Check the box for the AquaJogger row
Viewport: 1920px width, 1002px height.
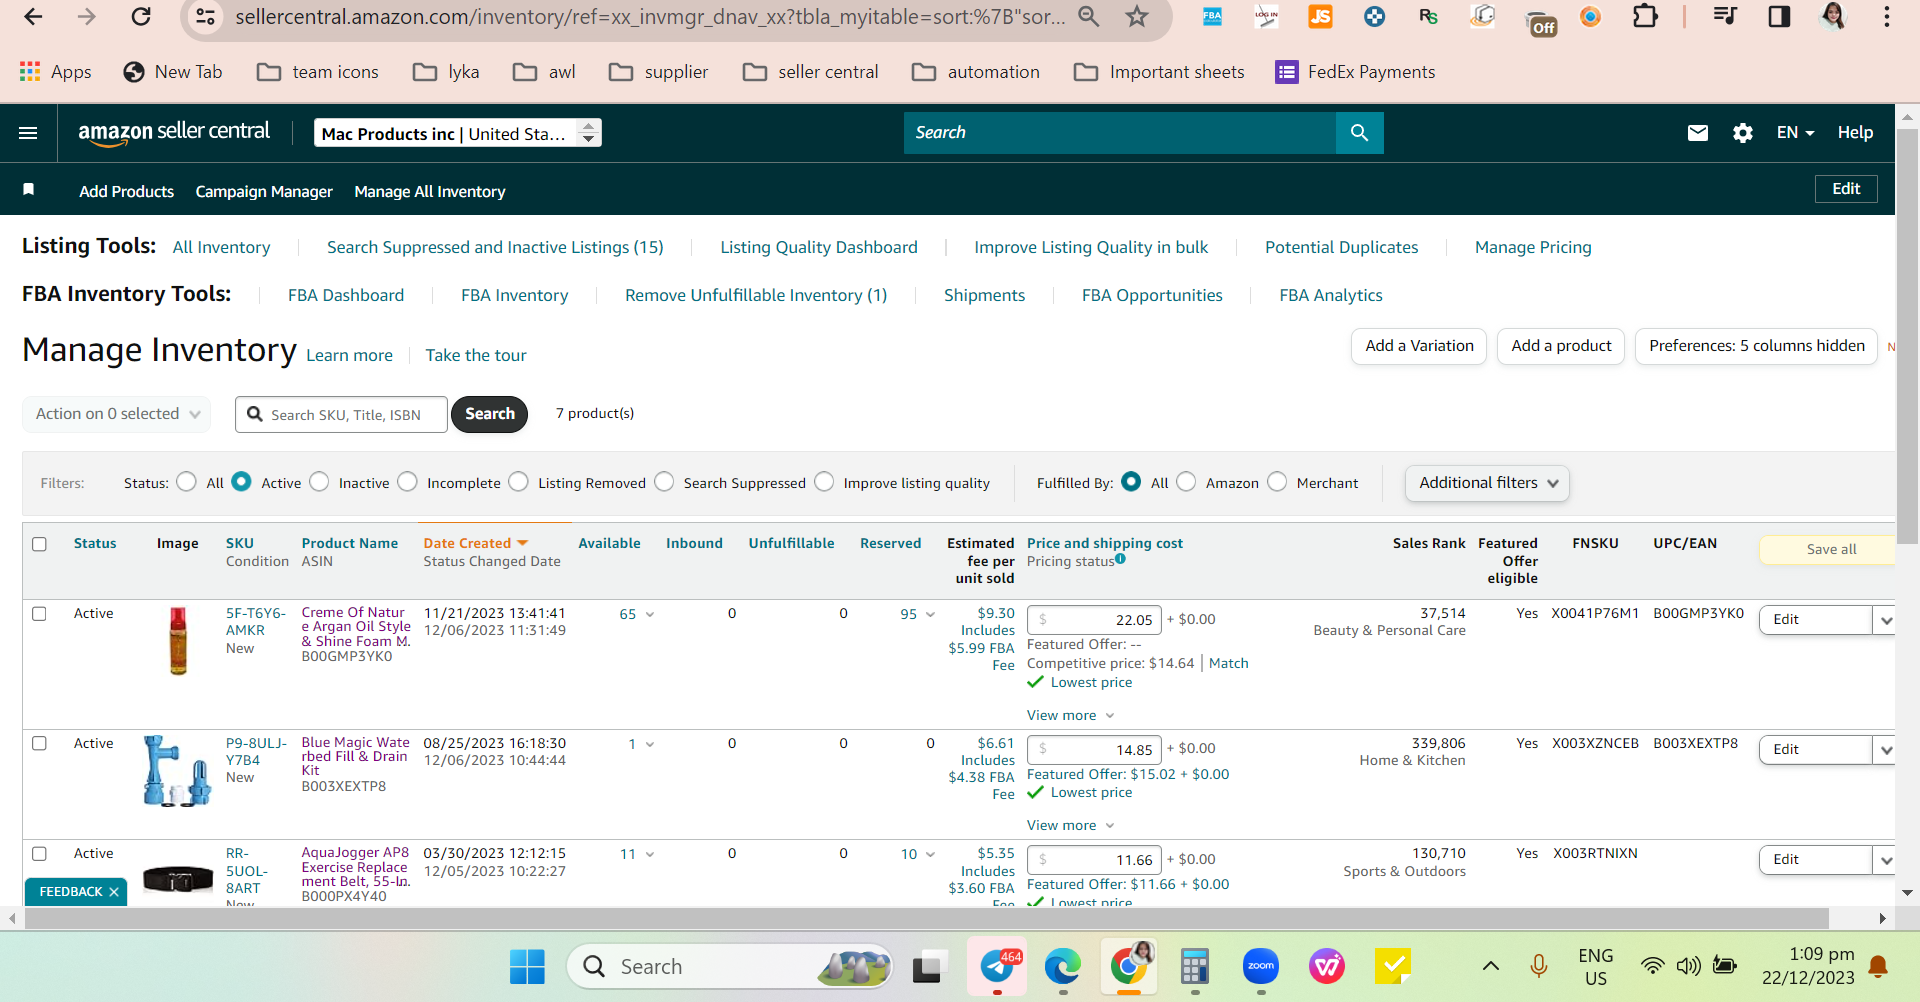coord(40,854)
